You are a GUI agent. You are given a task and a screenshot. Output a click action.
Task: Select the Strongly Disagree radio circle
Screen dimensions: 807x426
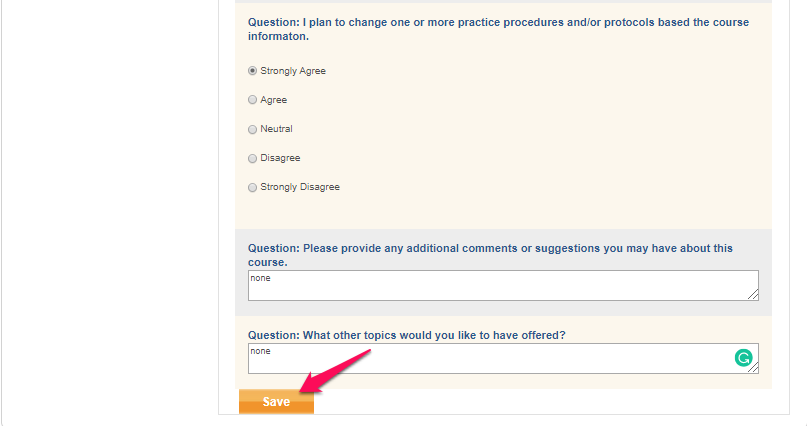point(252,187)
